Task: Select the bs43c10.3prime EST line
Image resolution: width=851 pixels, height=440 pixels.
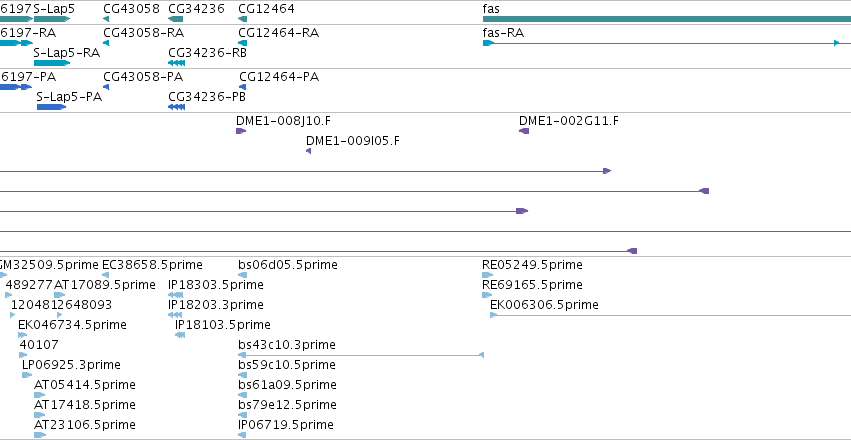Action: 360,355
